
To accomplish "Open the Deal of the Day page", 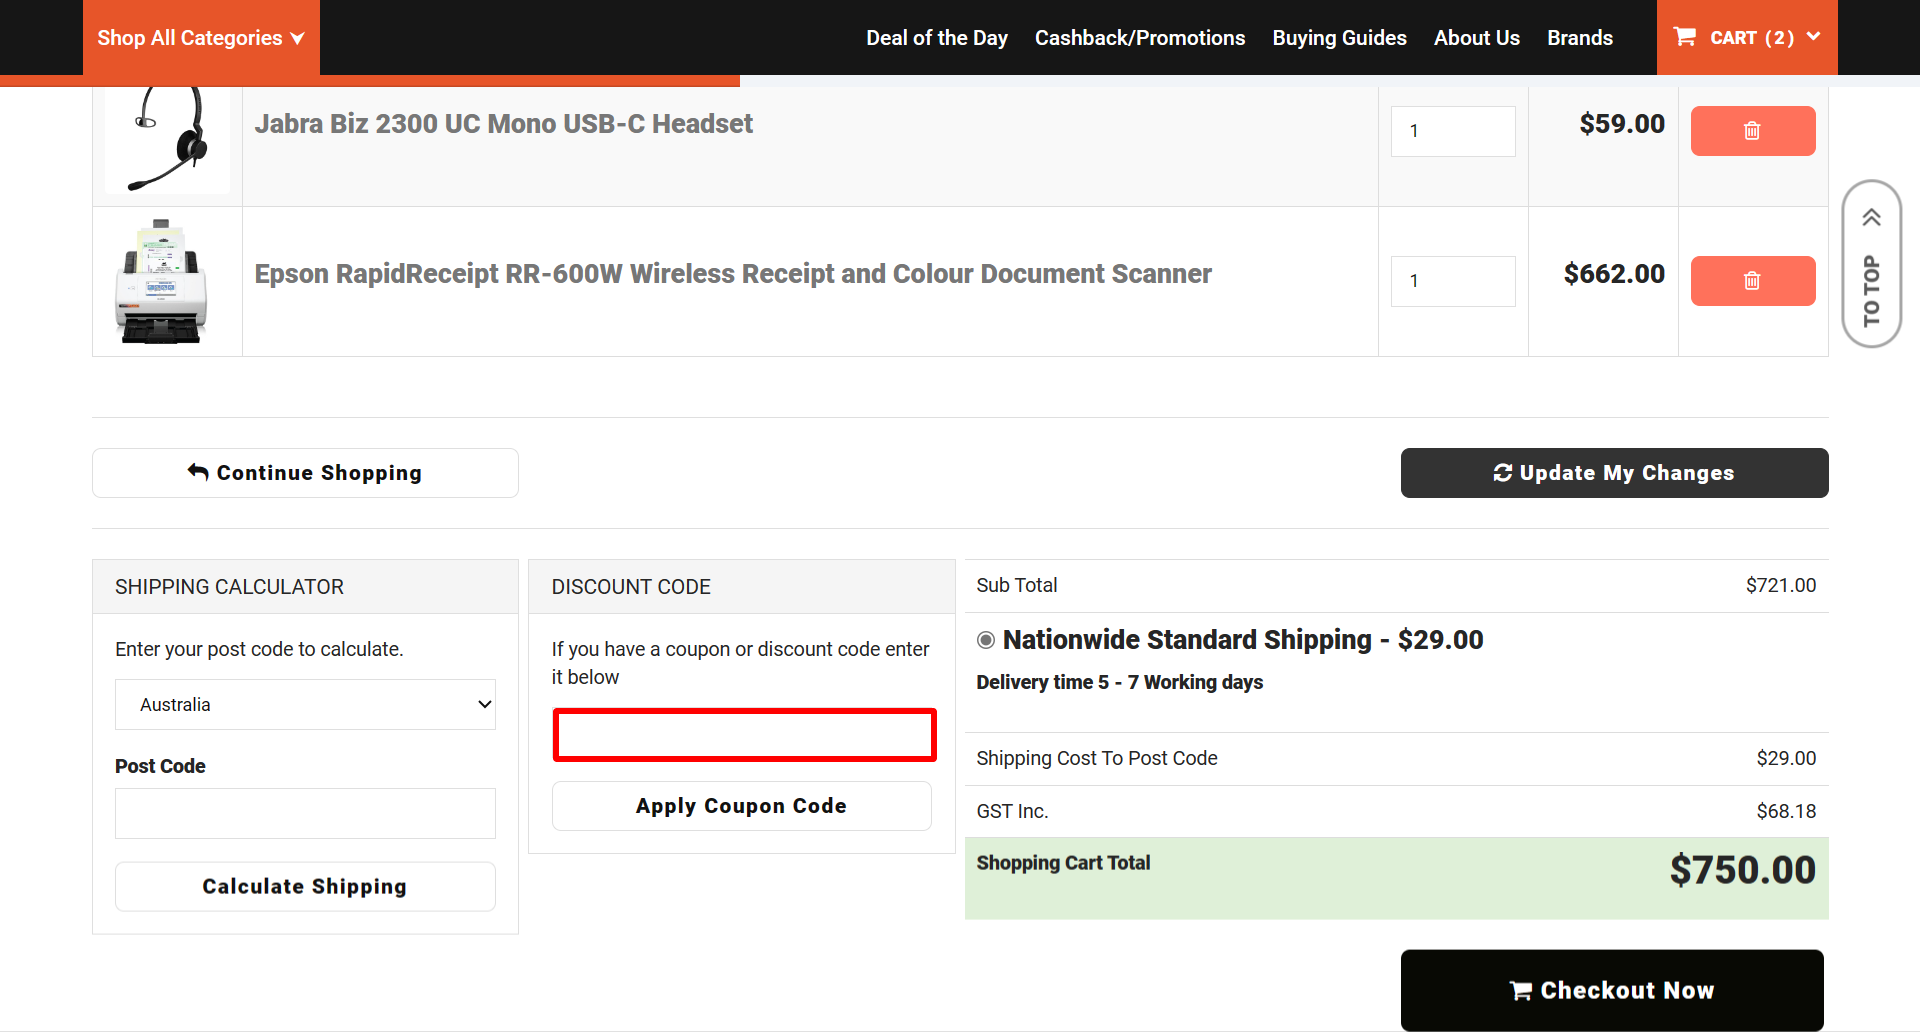I will 936,37.
